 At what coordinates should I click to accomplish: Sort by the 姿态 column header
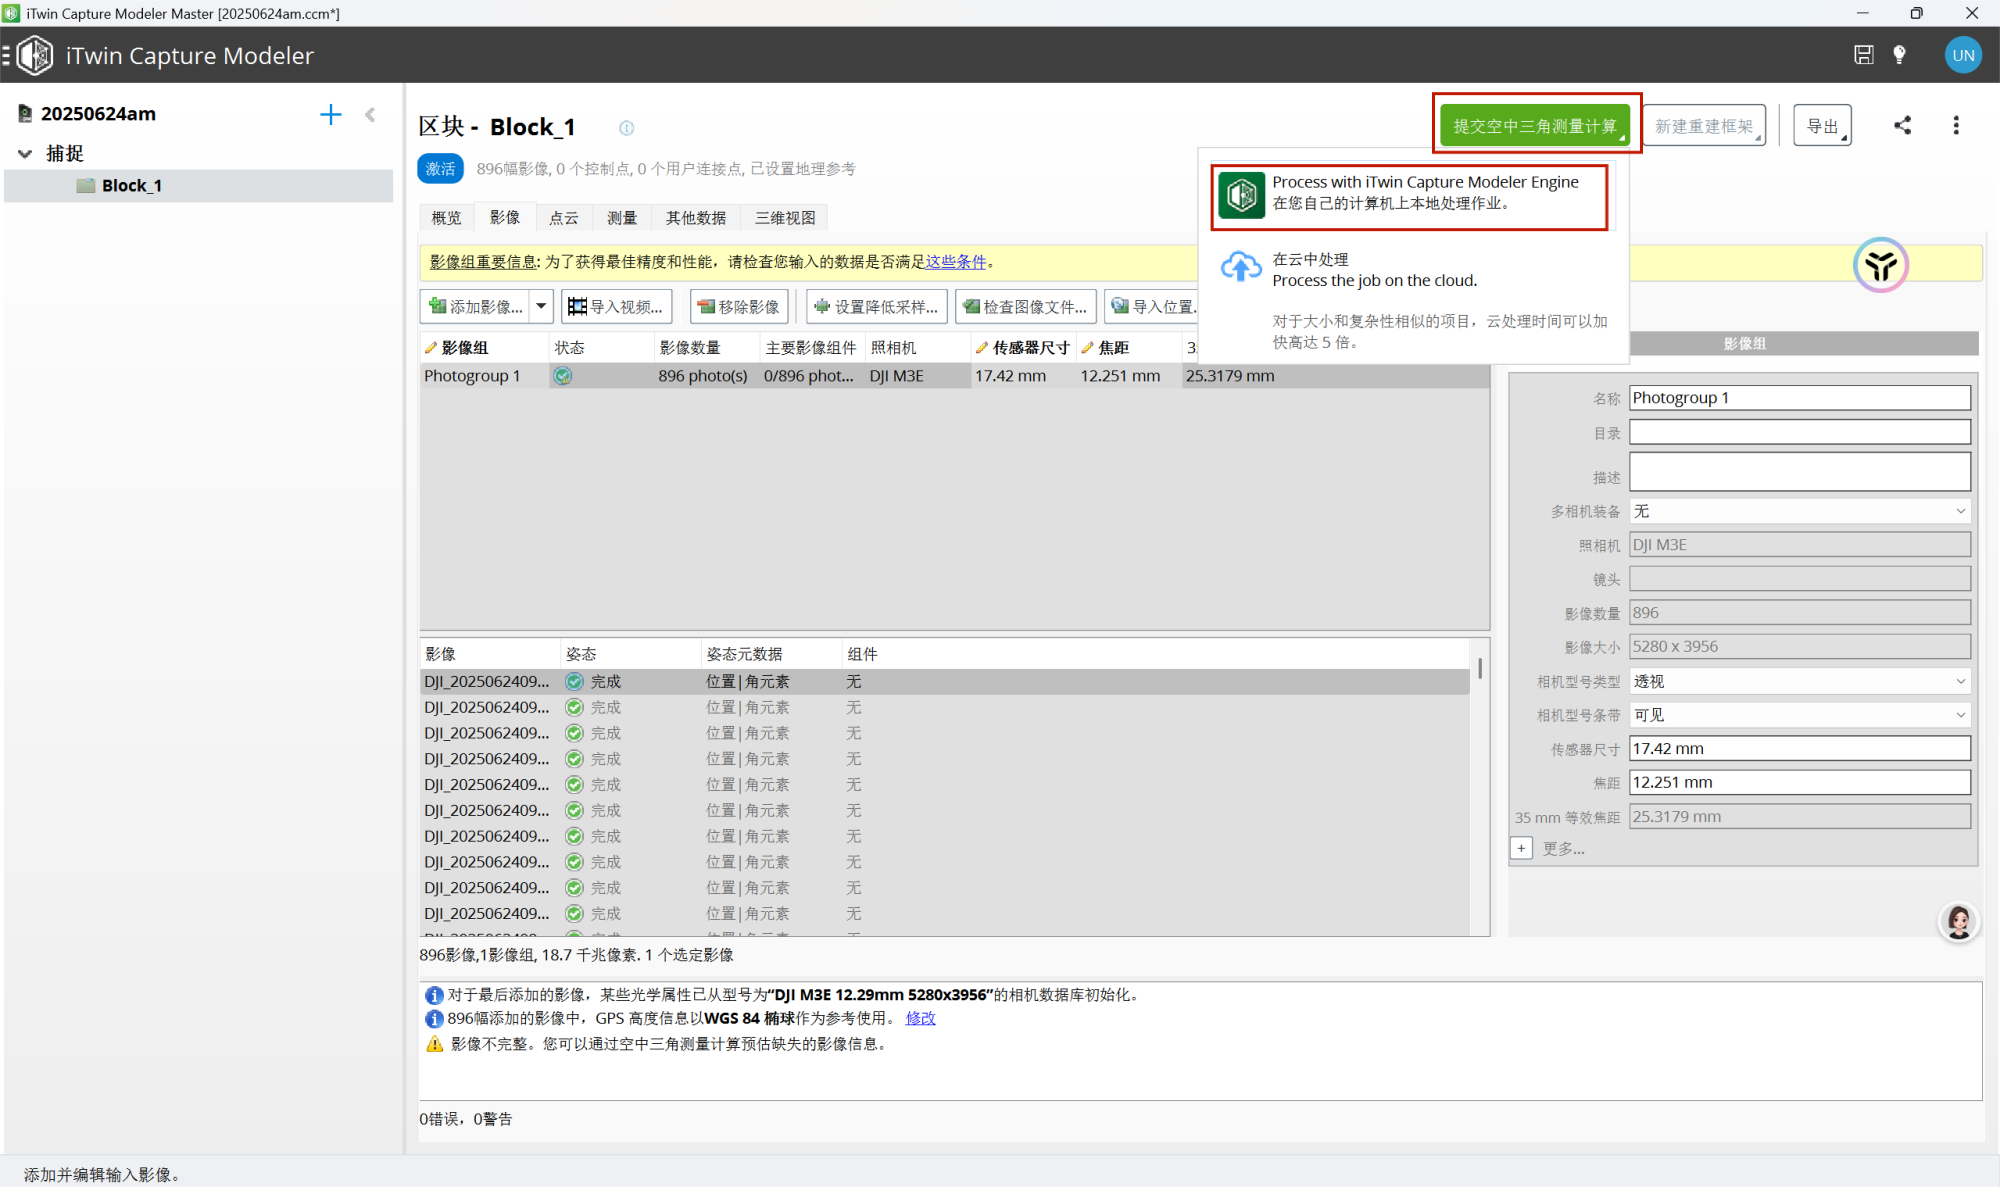click(630, 654)
